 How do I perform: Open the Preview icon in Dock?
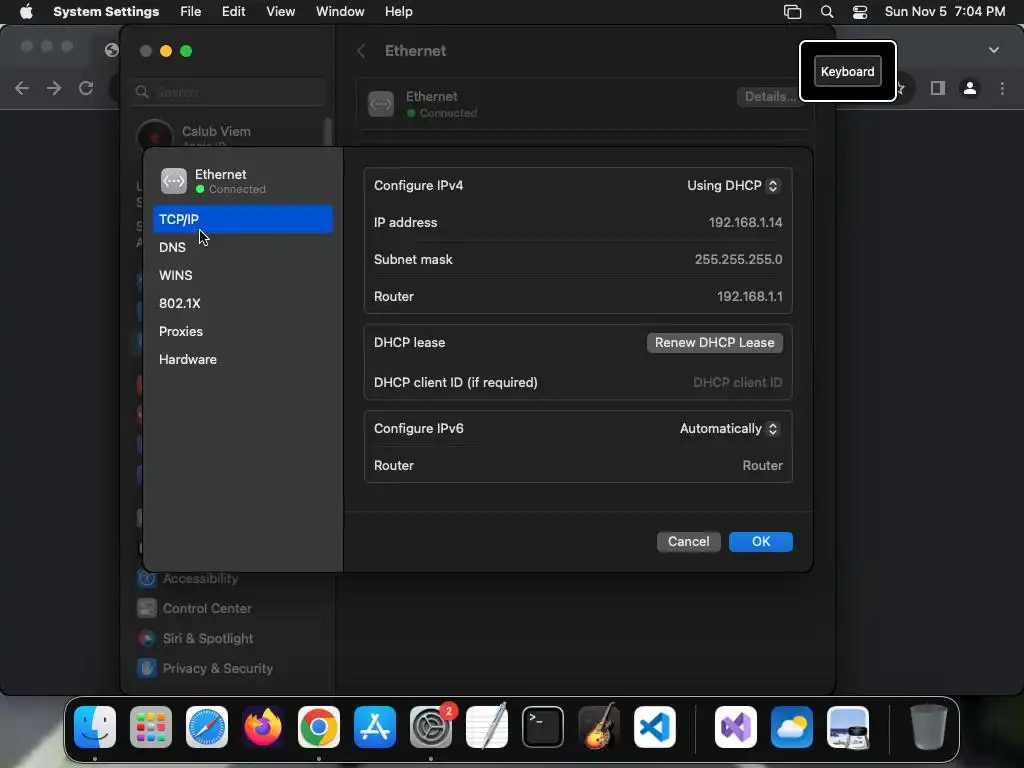(x=848, y=727)
